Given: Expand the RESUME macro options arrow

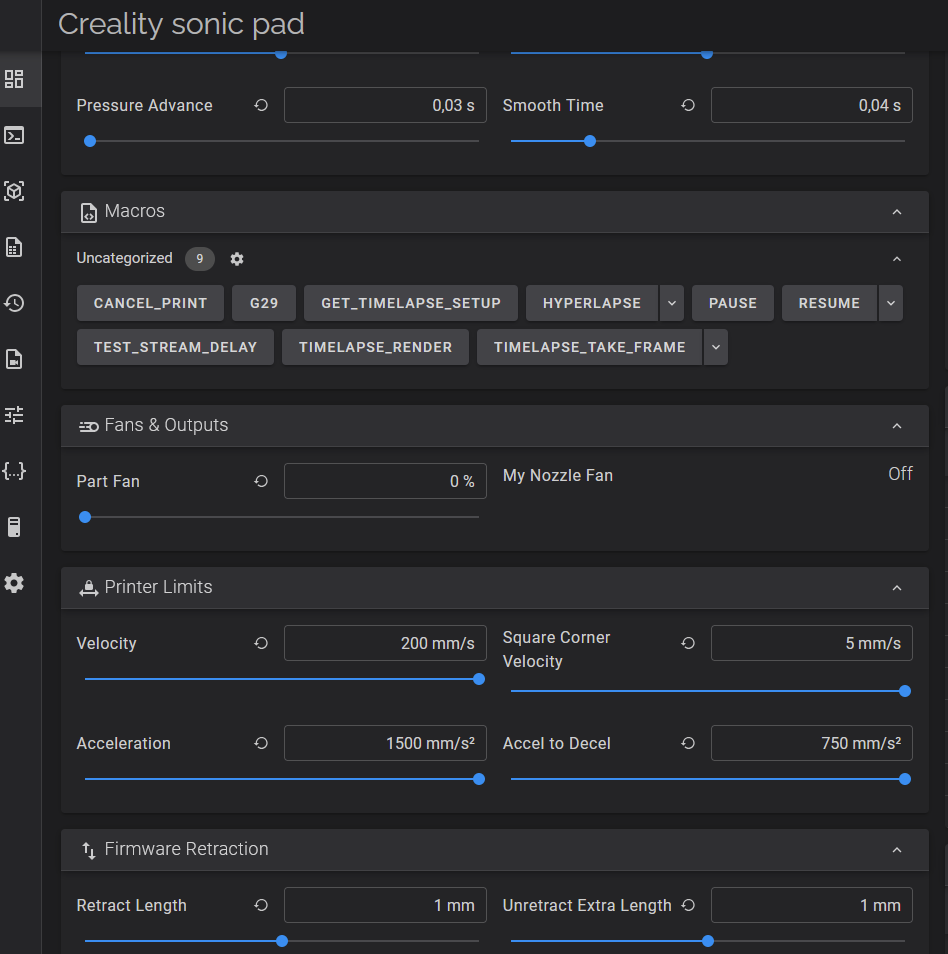Looking at the screenshot, I should (890, 303).
